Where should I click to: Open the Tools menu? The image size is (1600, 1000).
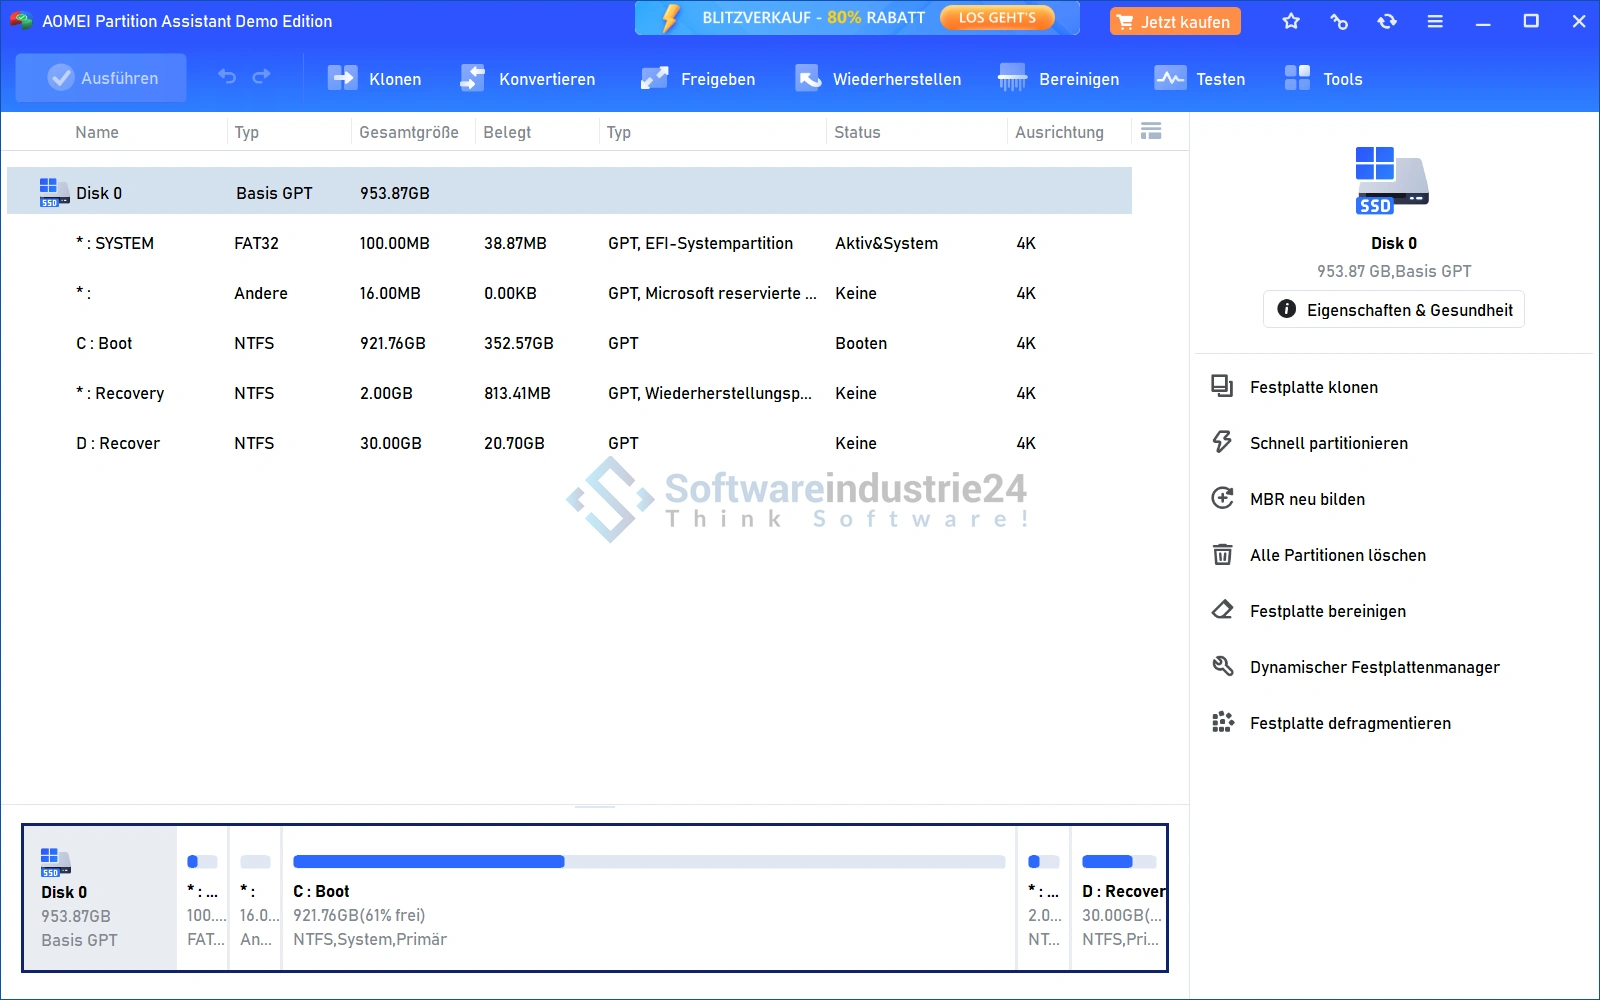click(1323, 79)
